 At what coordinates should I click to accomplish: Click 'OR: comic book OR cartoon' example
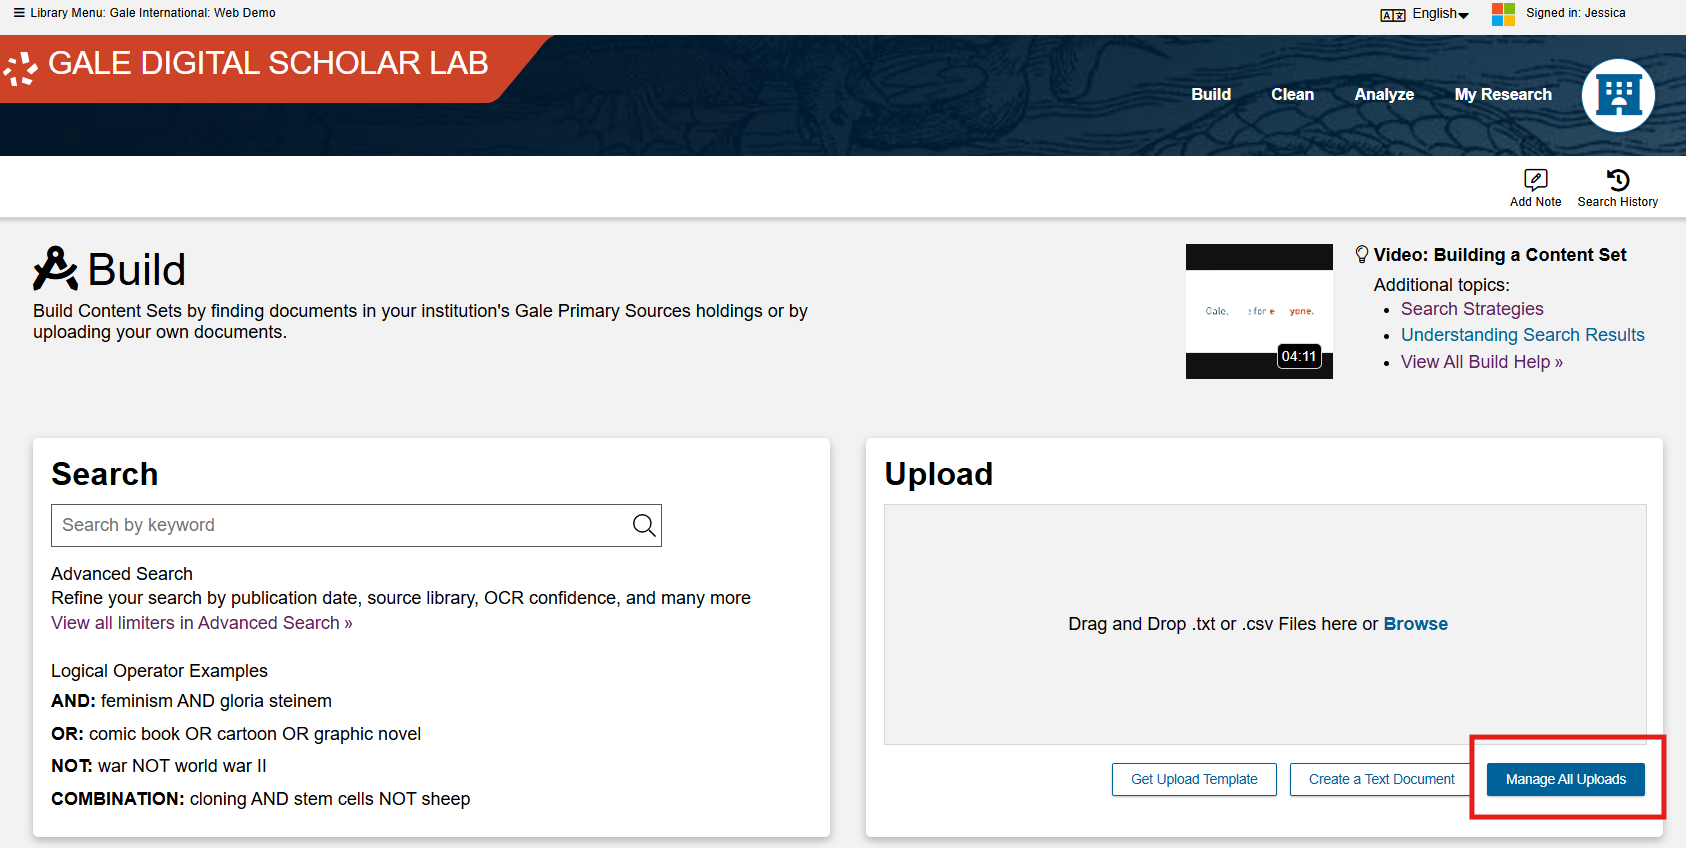[x=235, y=734]
